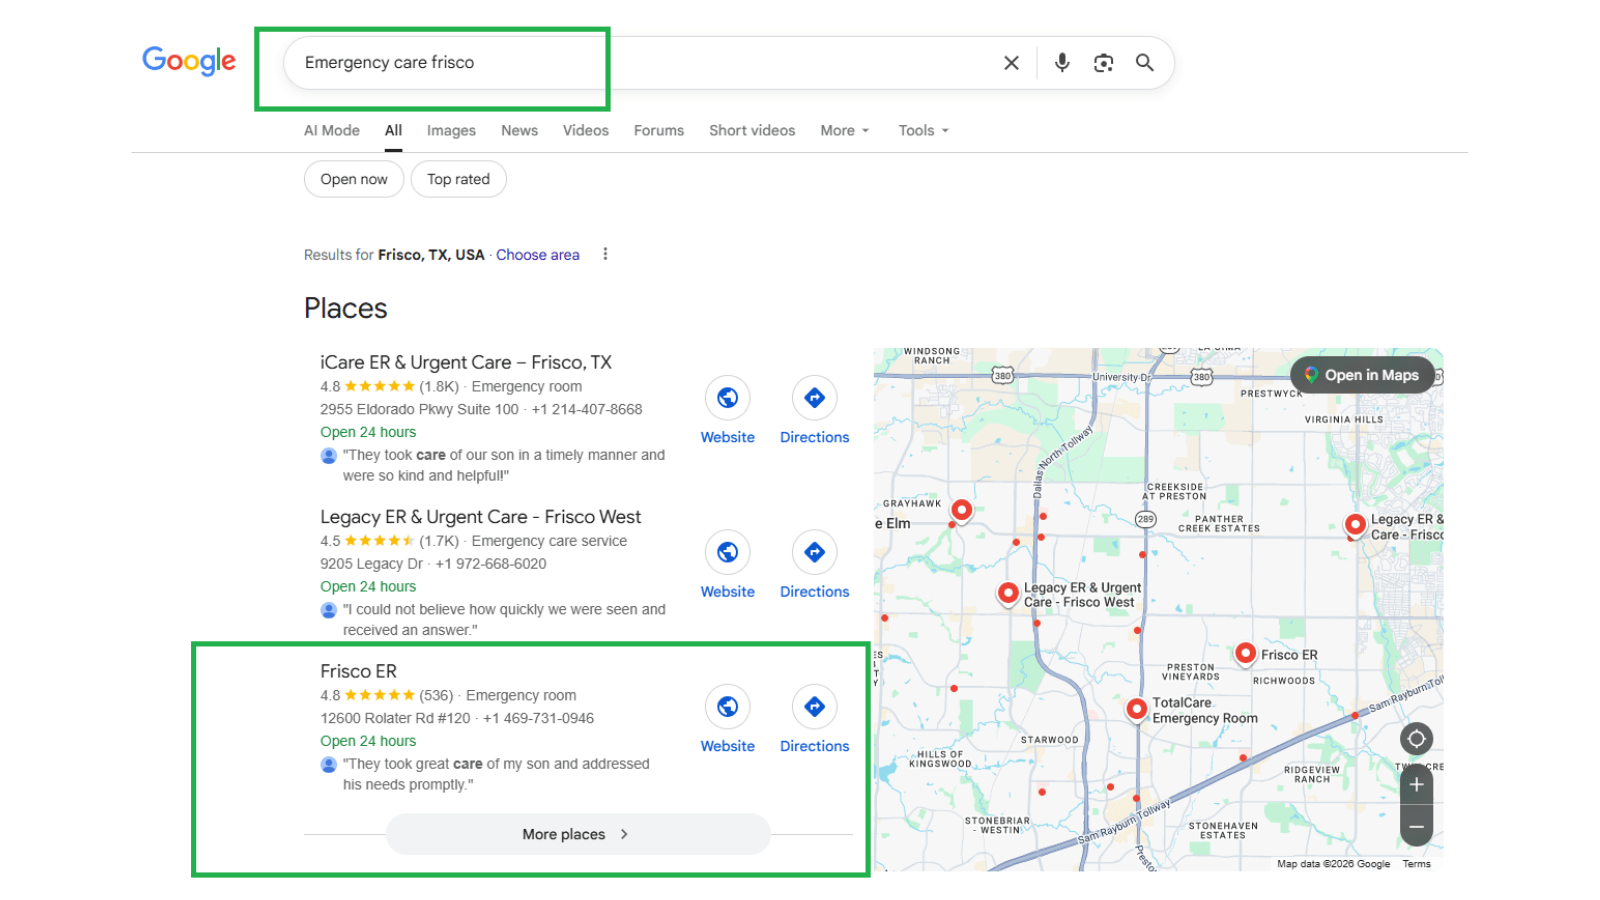Clear the search query with X icon
The width and height of the screenshot is (1600, 900).
tap(1011, 63)
